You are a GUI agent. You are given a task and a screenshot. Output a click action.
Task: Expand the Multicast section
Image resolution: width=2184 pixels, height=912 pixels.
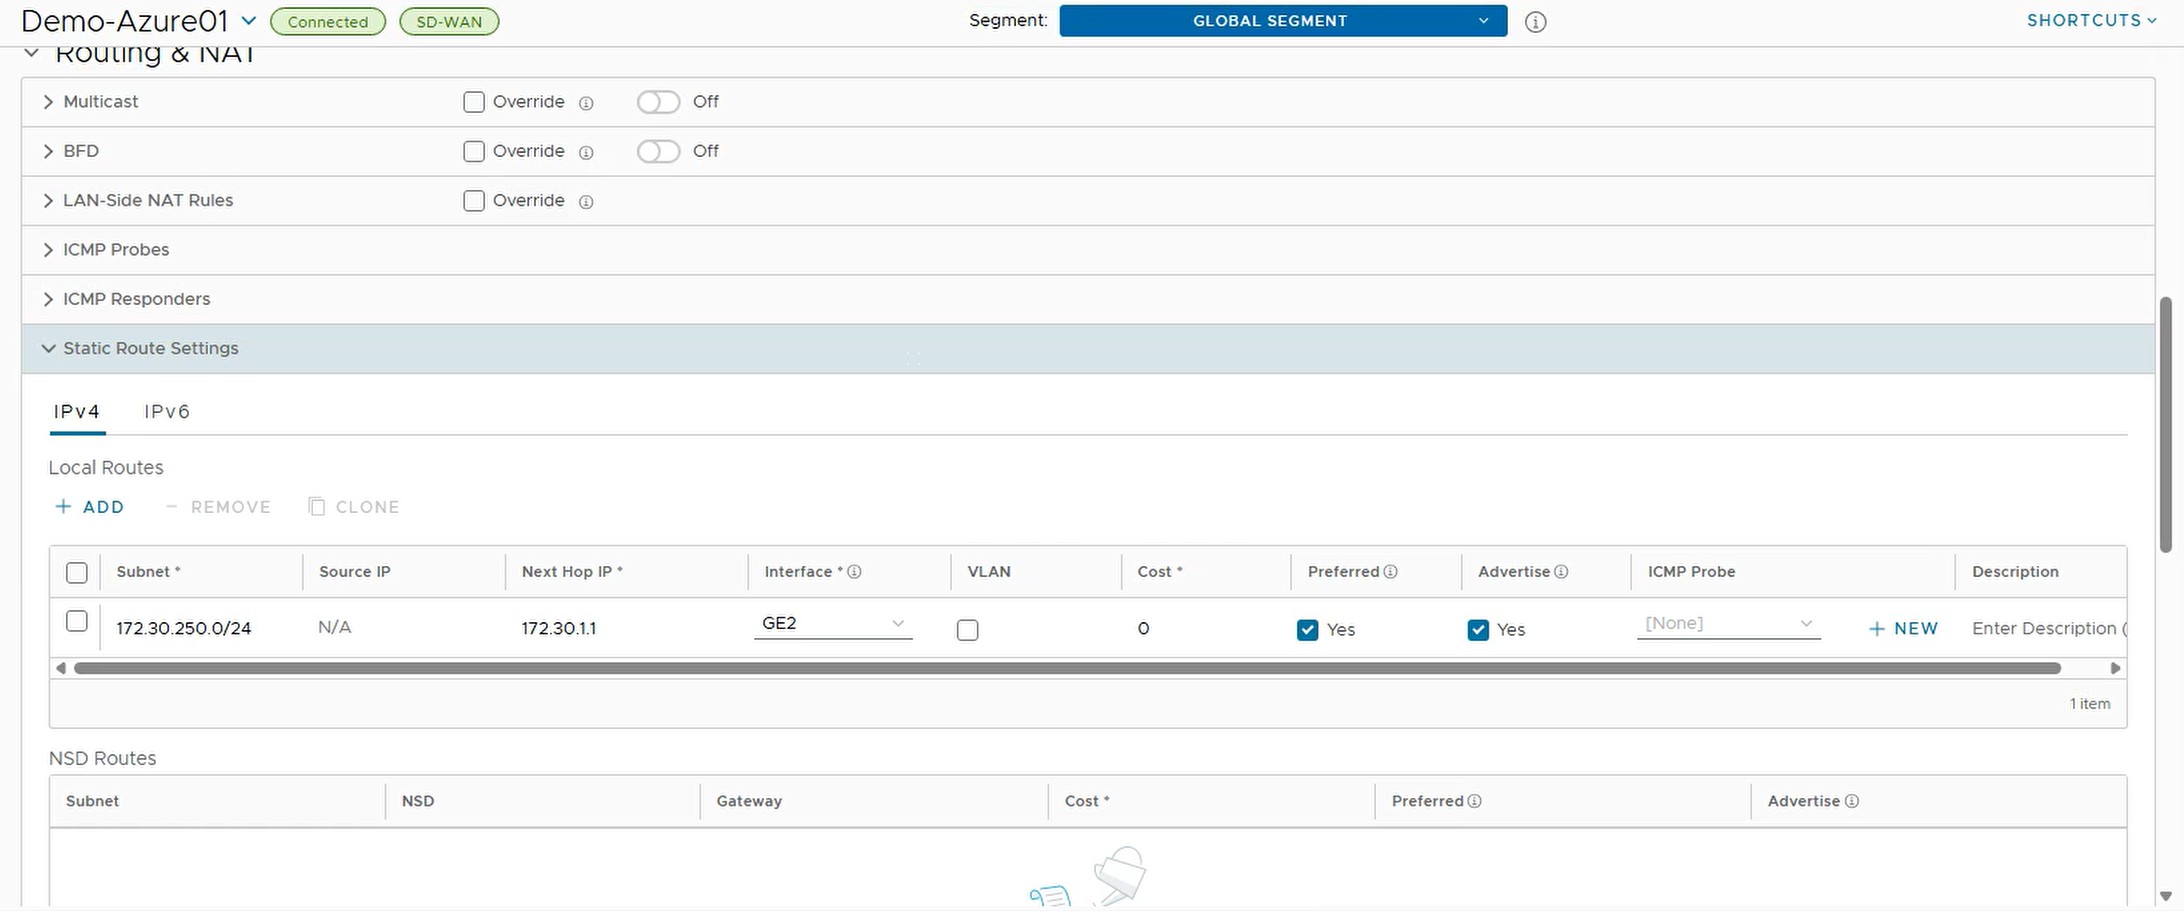point(48,102)
